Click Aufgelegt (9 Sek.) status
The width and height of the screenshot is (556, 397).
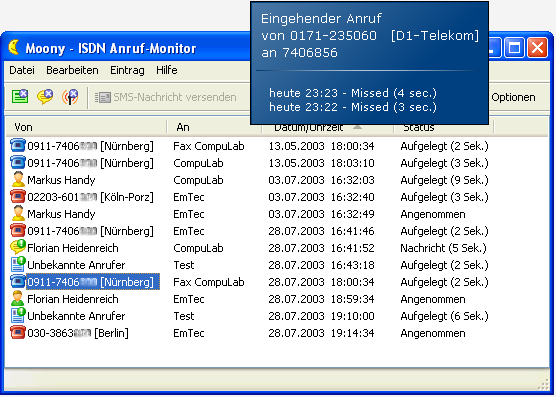[x=444, y=180]
